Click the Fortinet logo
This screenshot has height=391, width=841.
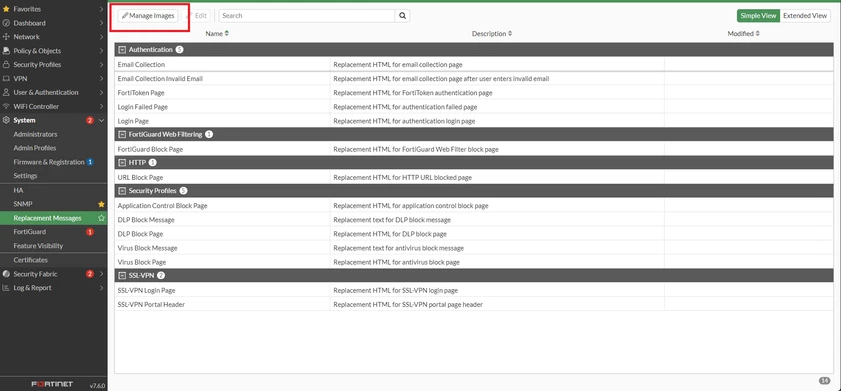(52, 385)
